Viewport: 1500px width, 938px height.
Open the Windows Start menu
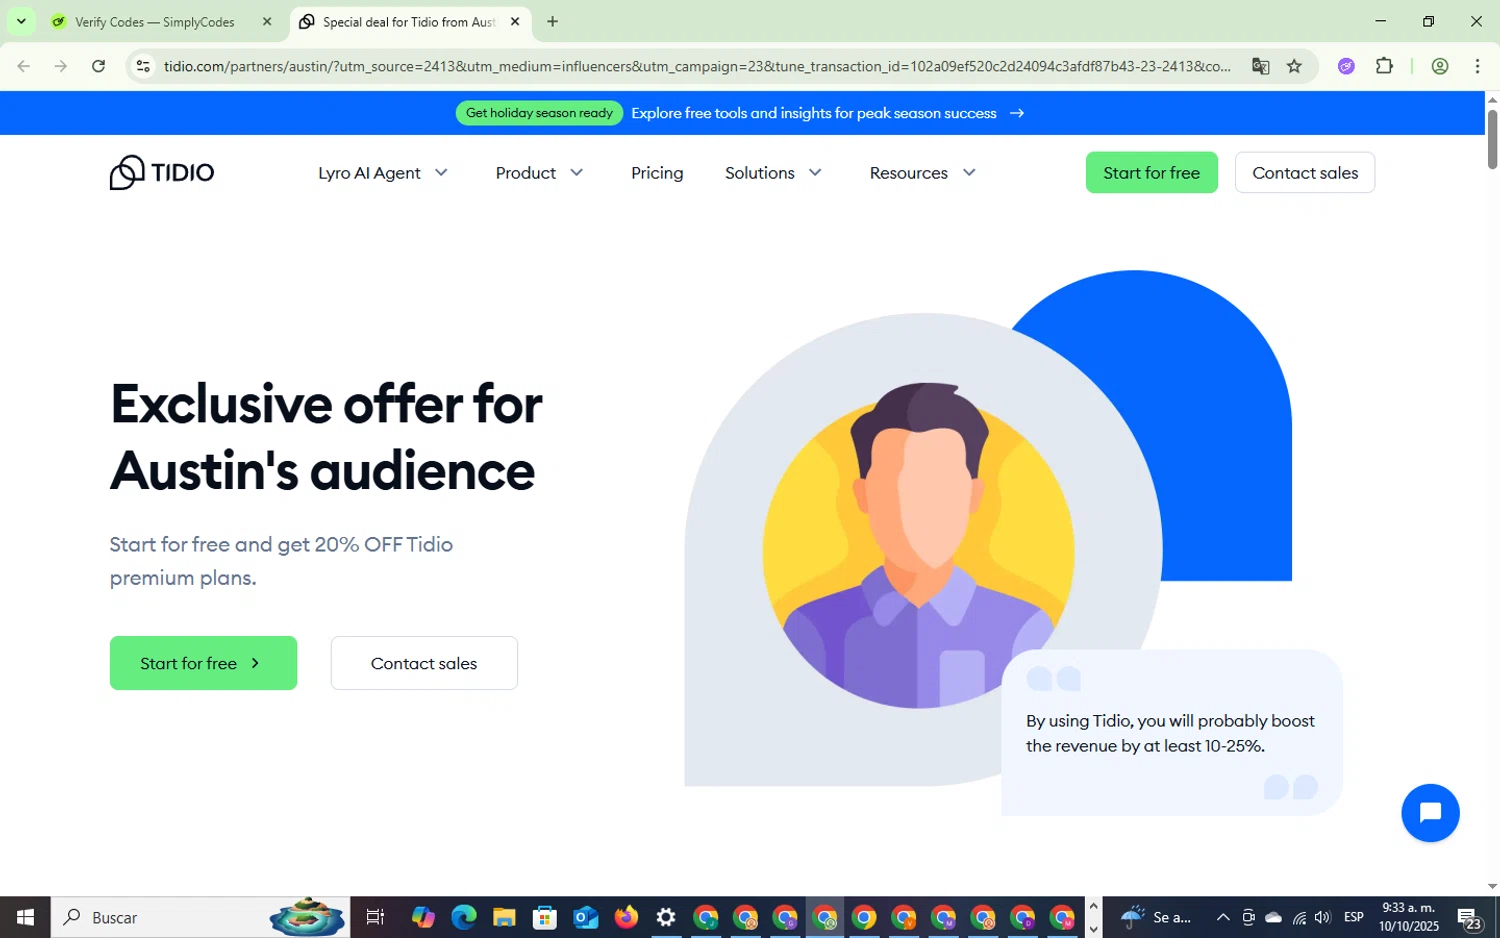tap(25, 917)
